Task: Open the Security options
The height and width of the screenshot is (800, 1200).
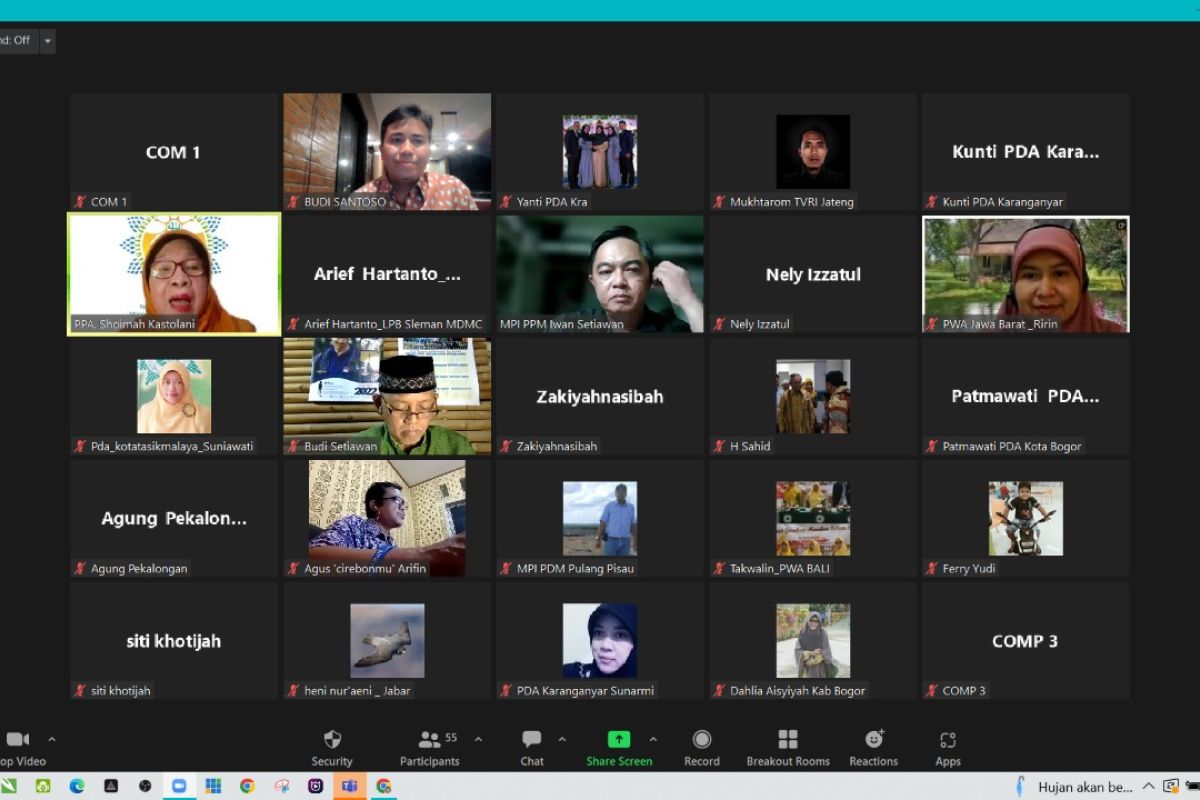Action: [x=332, y=746]
